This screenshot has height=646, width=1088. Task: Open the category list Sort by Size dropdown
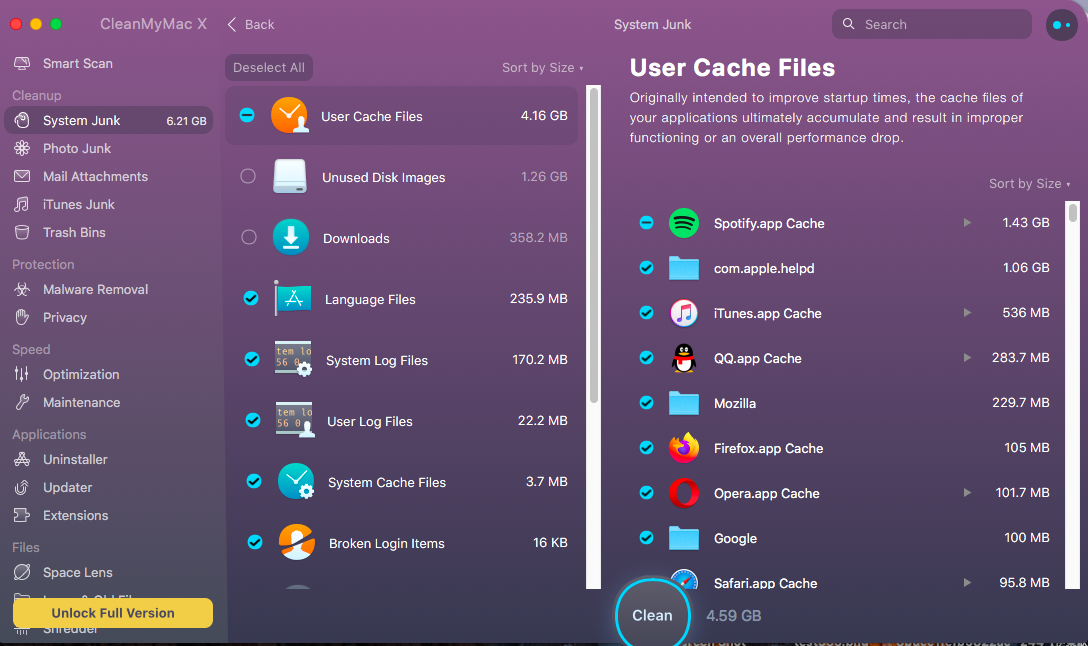543,67
